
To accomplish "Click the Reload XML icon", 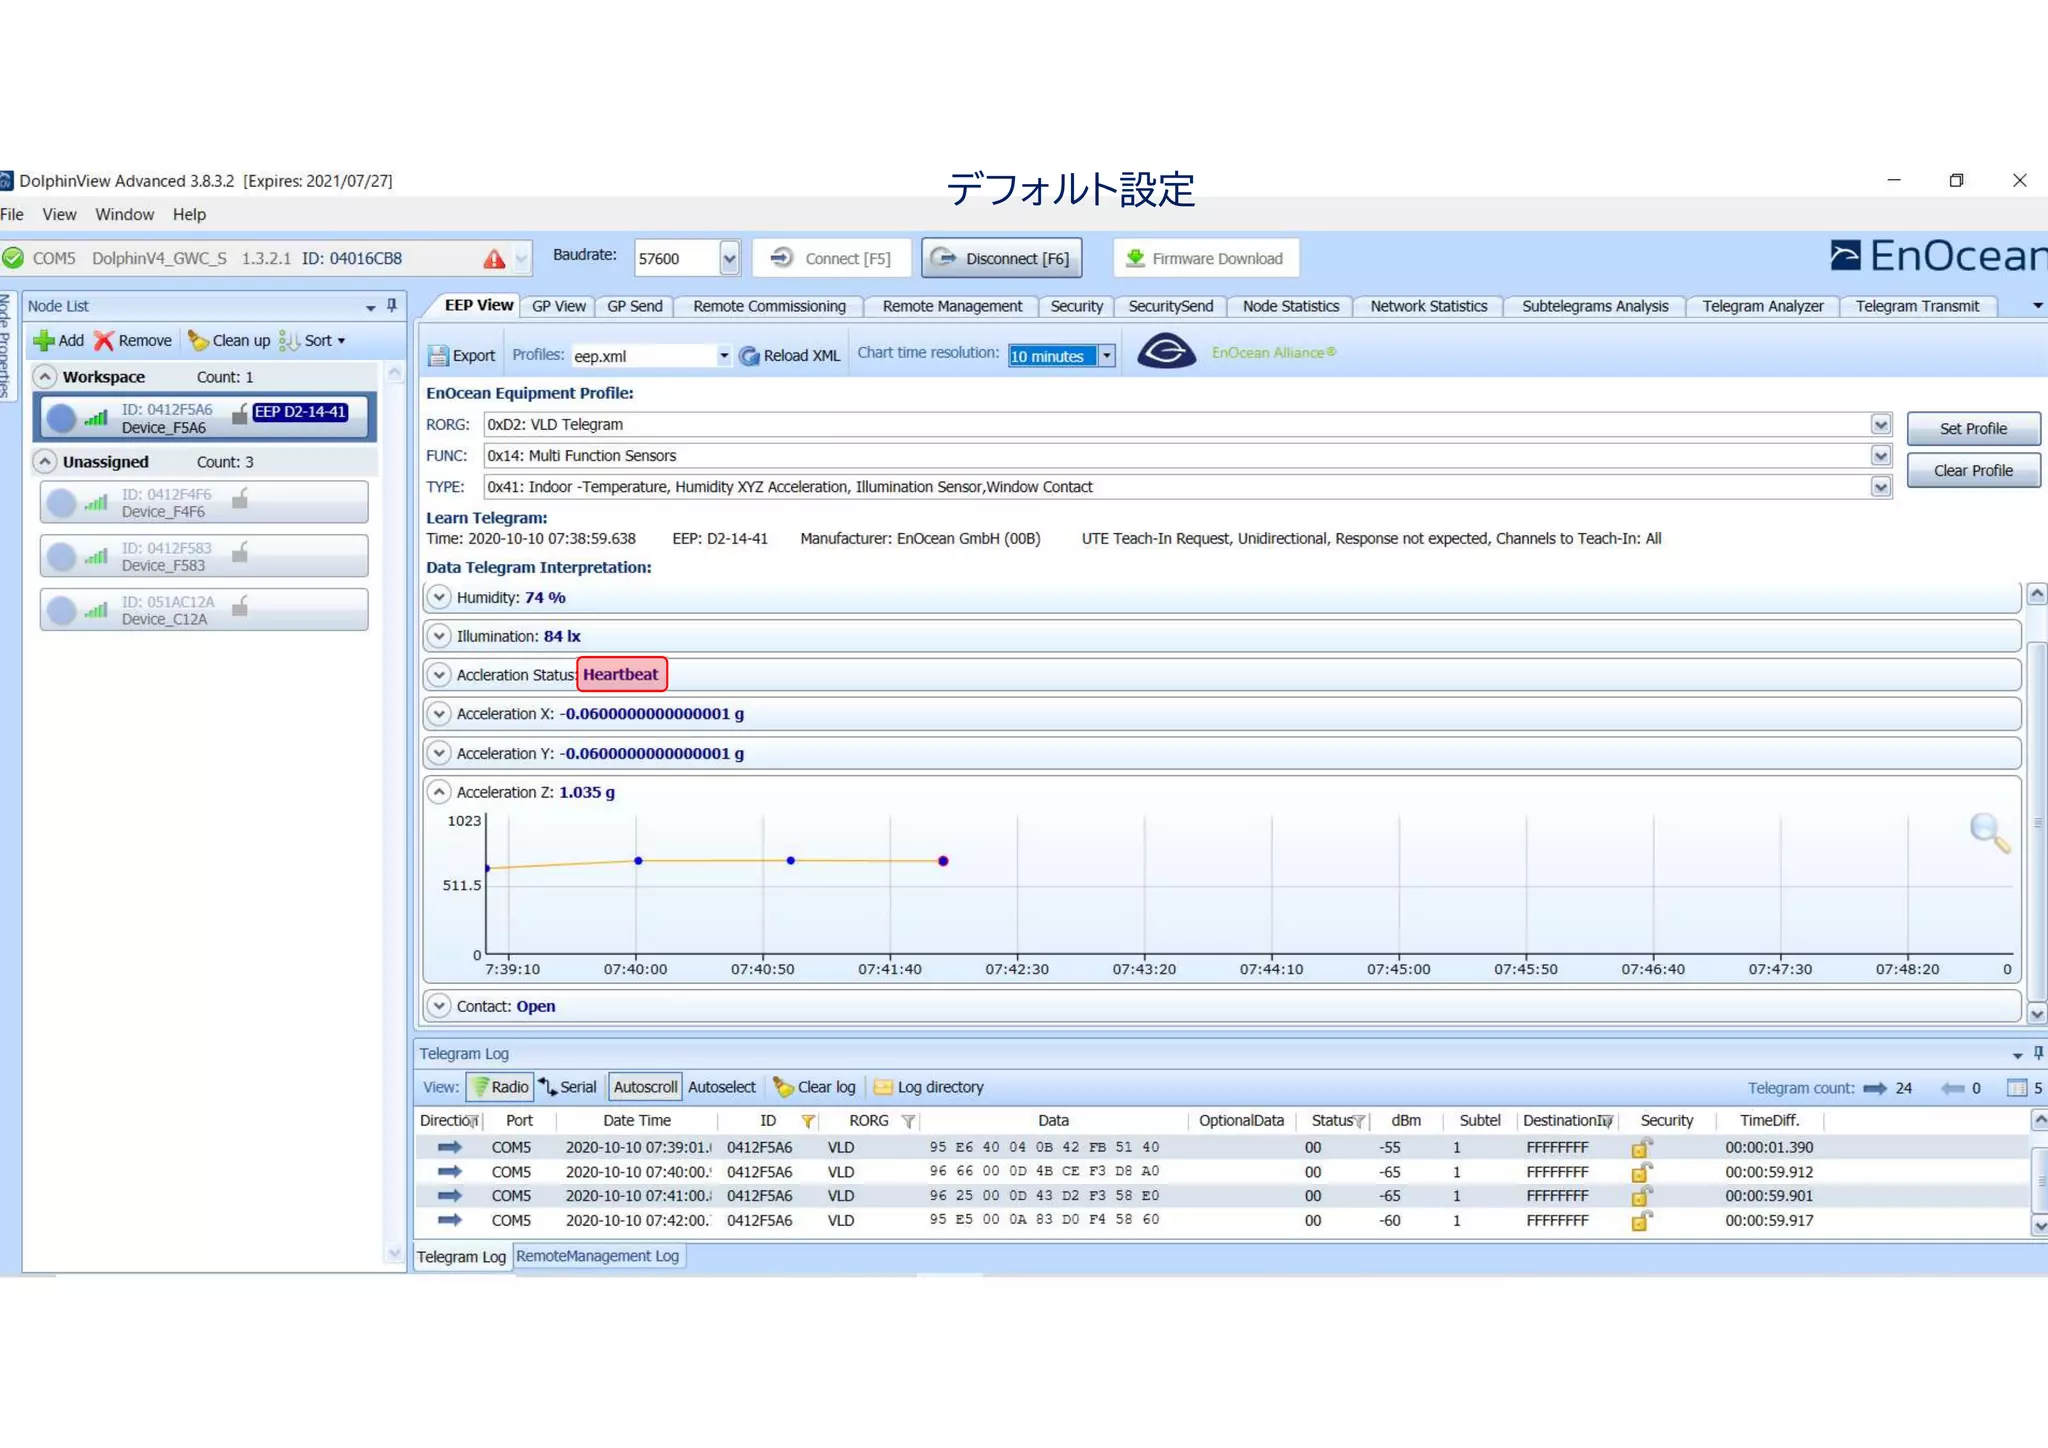I will [750, 356].
